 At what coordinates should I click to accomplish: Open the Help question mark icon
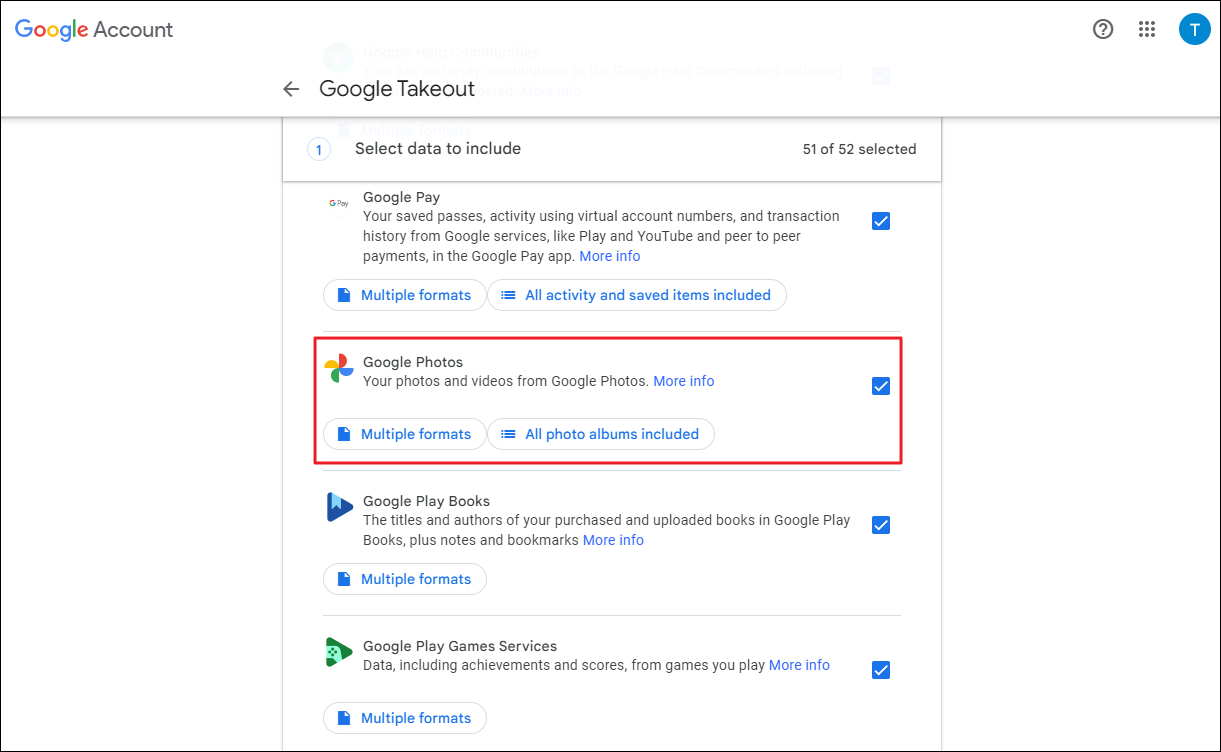point(1103,29)
